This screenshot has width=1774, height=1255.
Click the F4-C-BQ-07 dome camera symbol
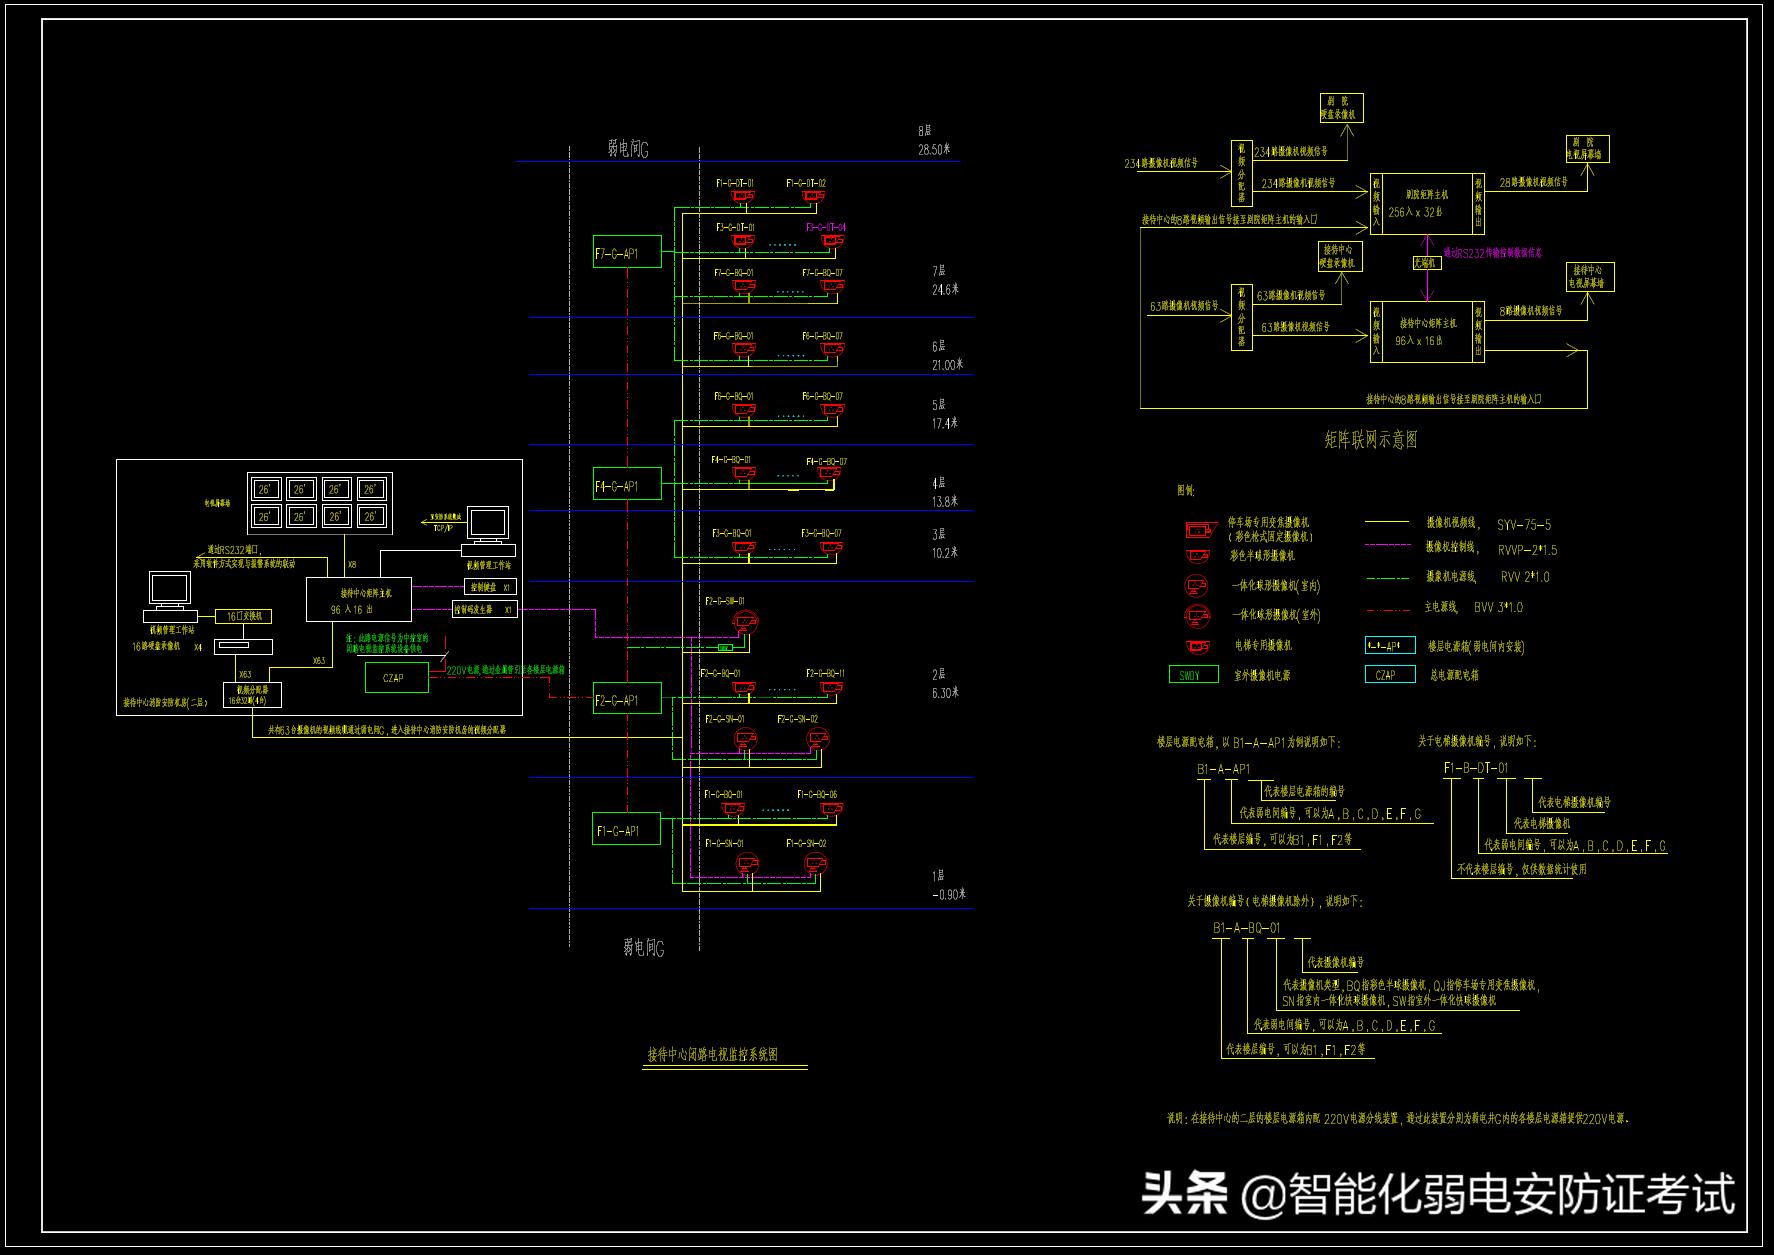830,475
